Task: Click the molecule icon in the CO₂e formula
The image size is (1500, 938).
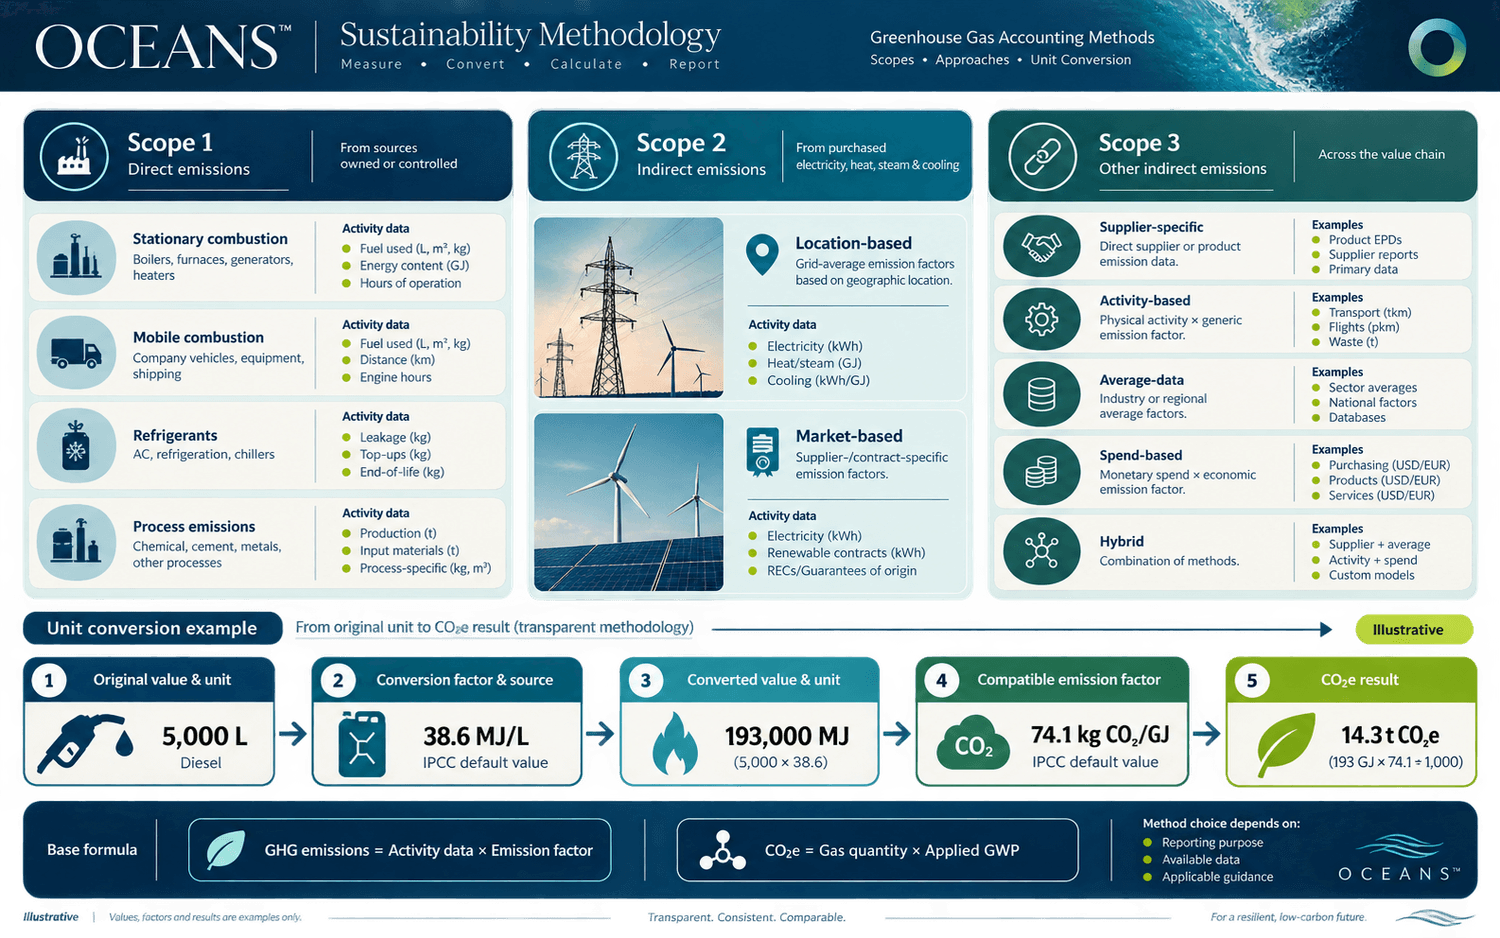Action: pyautogui.click(x=722, y=850)
